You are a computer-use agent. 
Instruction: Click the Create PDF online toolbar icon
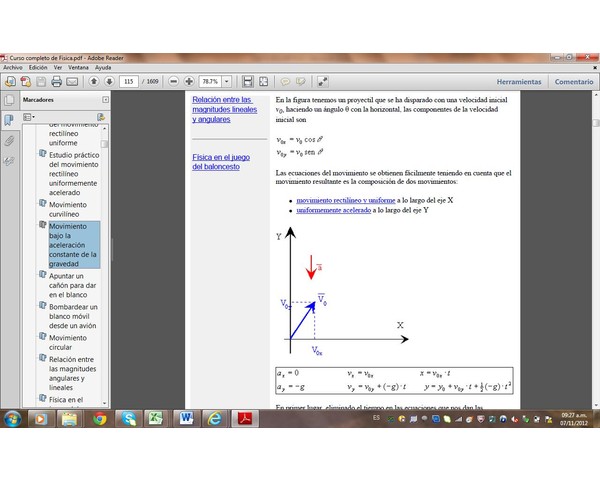[x=10, y=82]
